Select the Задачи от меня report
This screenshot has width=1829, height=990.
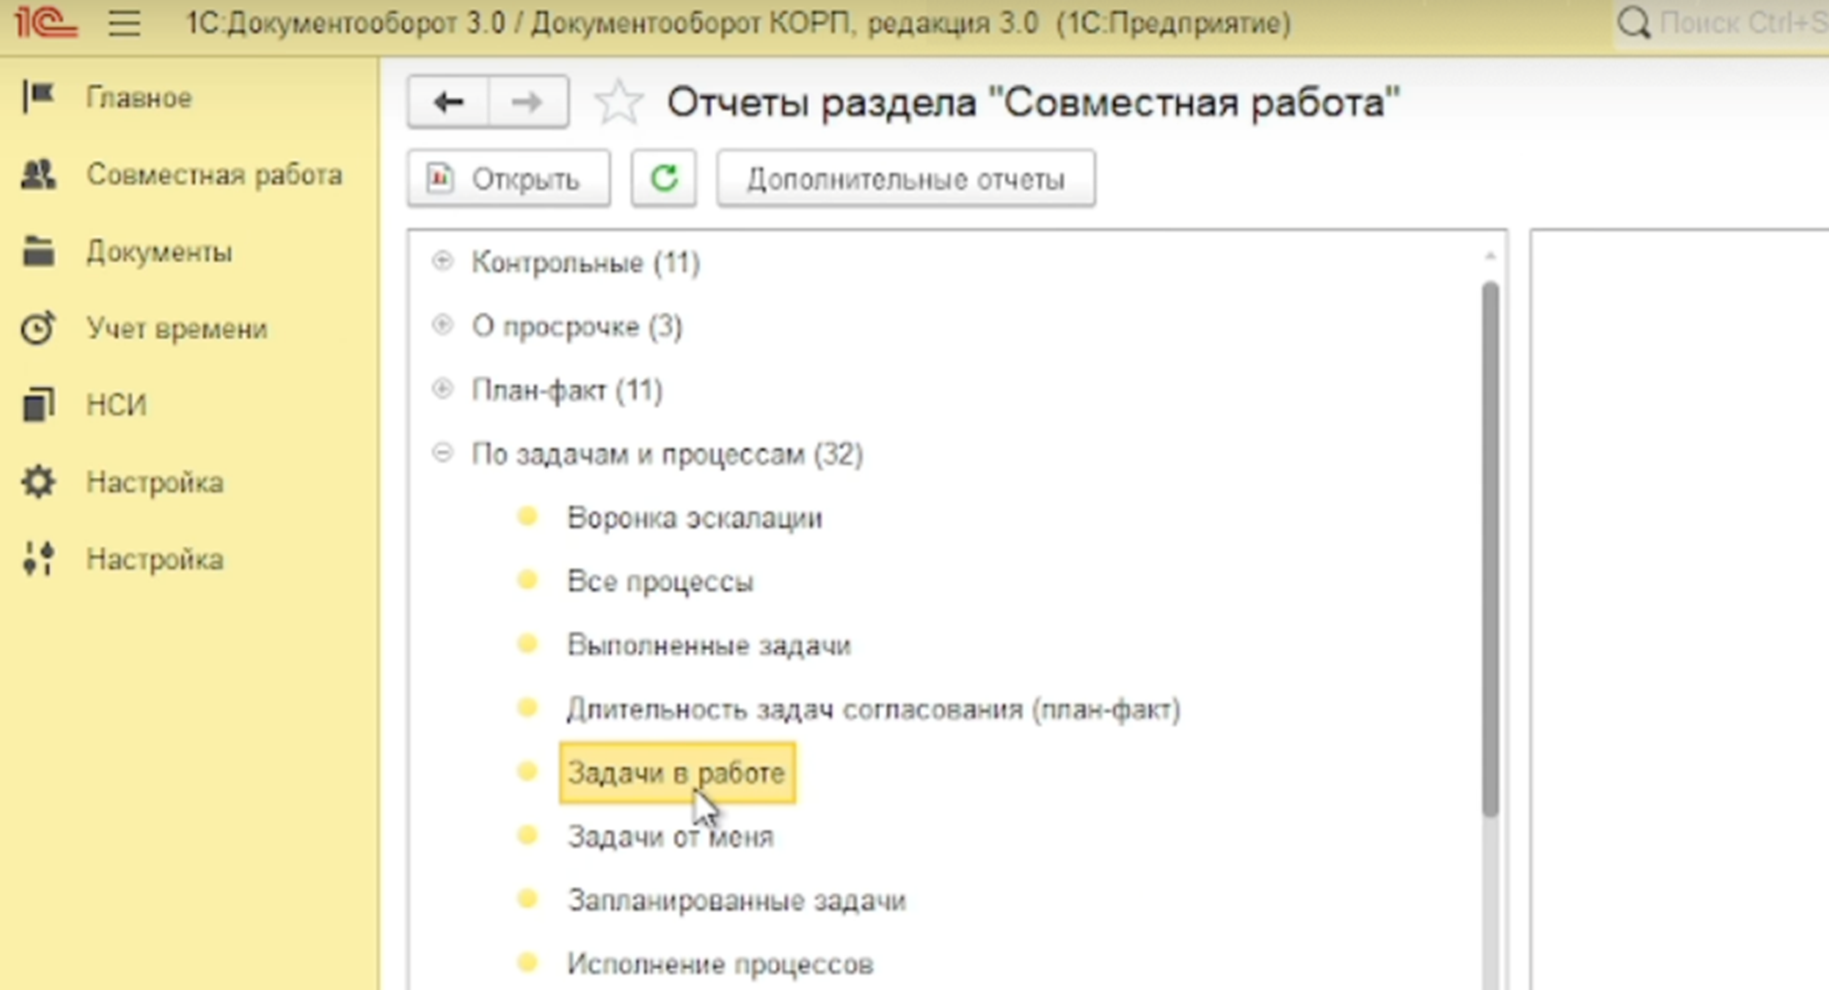[x=671, y=836]
